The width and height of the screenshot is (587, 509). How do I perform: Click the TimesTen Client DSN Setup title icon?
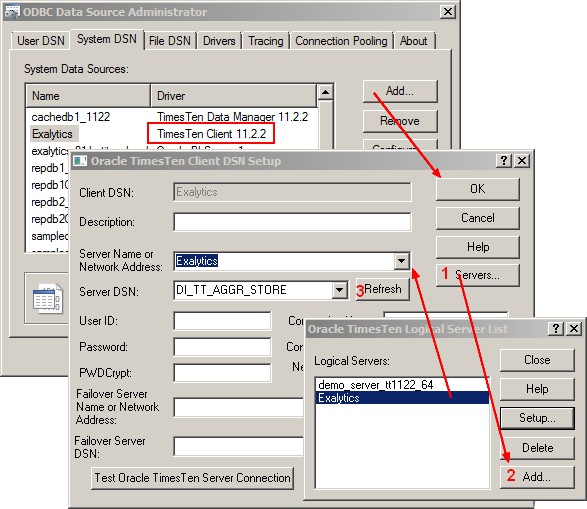80,161
